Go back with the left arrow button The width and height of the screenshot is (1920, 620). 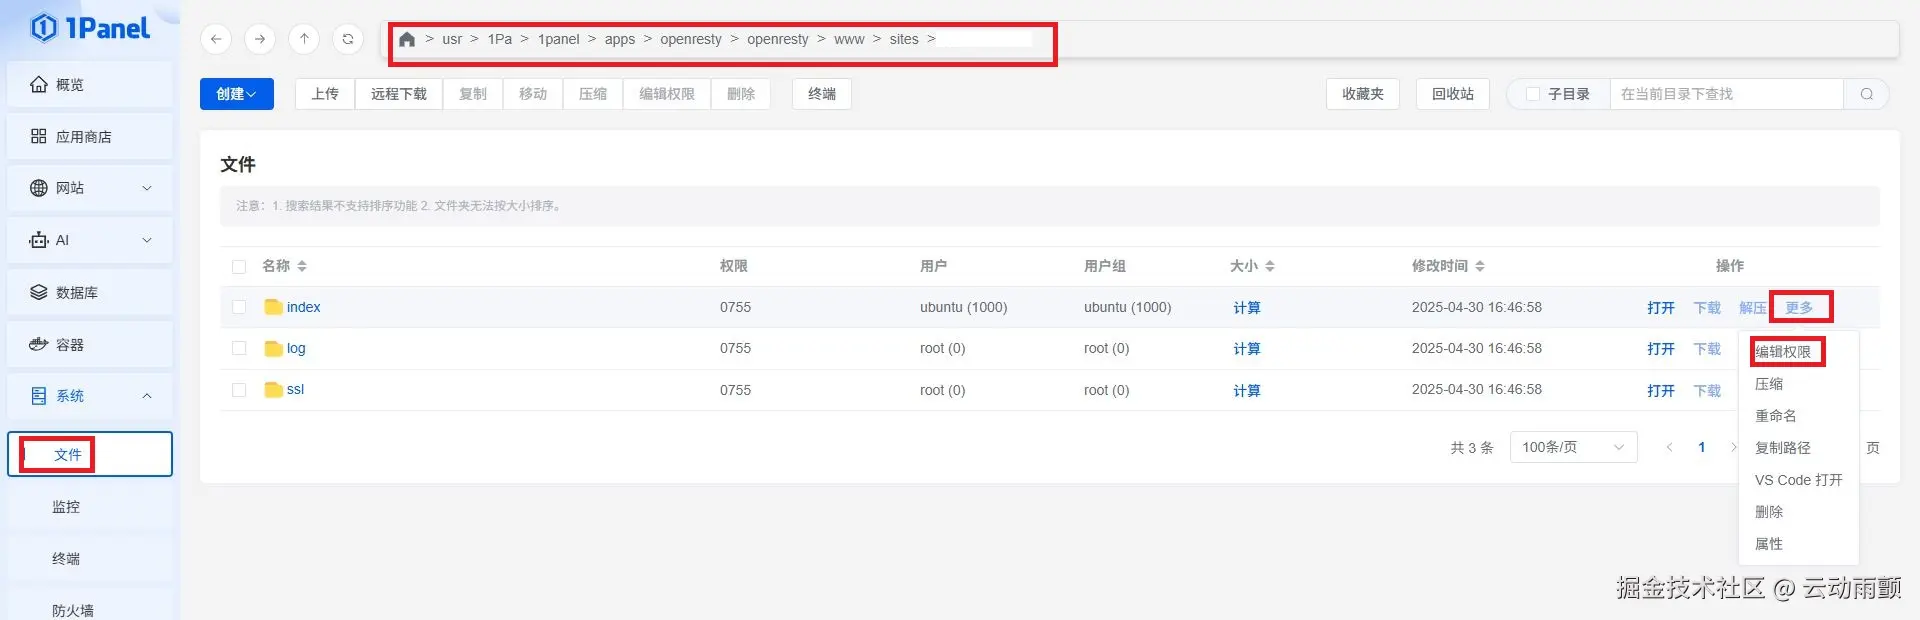point(216,39)
